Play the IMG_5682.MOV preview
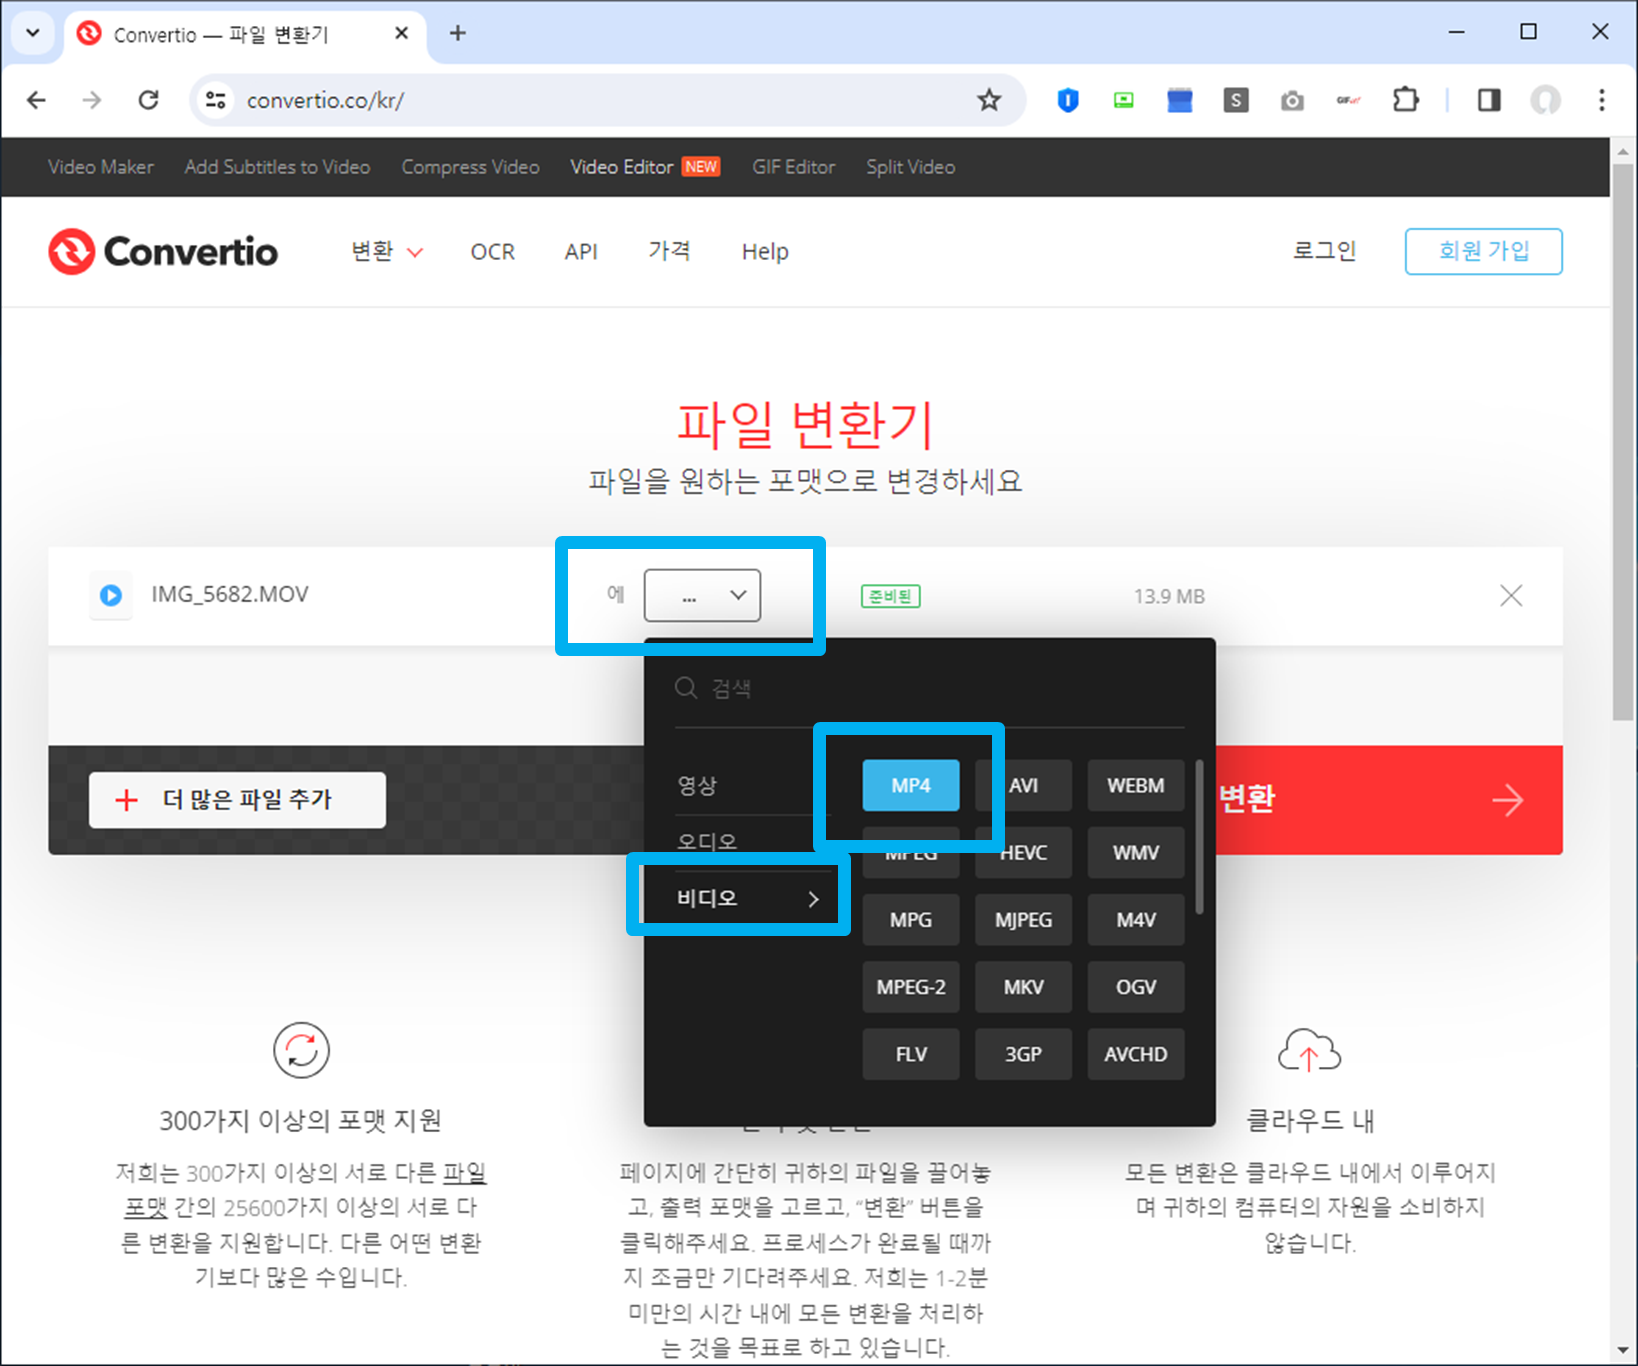 110,595
